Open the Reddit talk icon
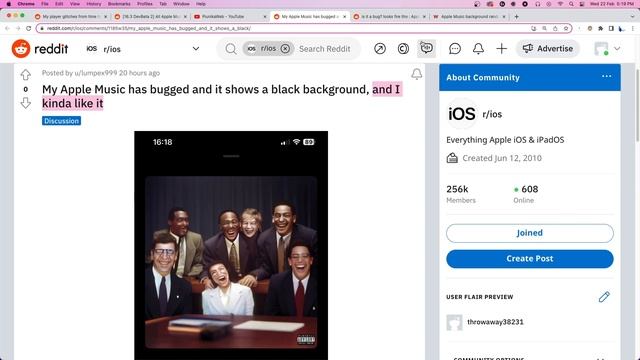Viewport: 640px width, 360px height. coord(426,48)
